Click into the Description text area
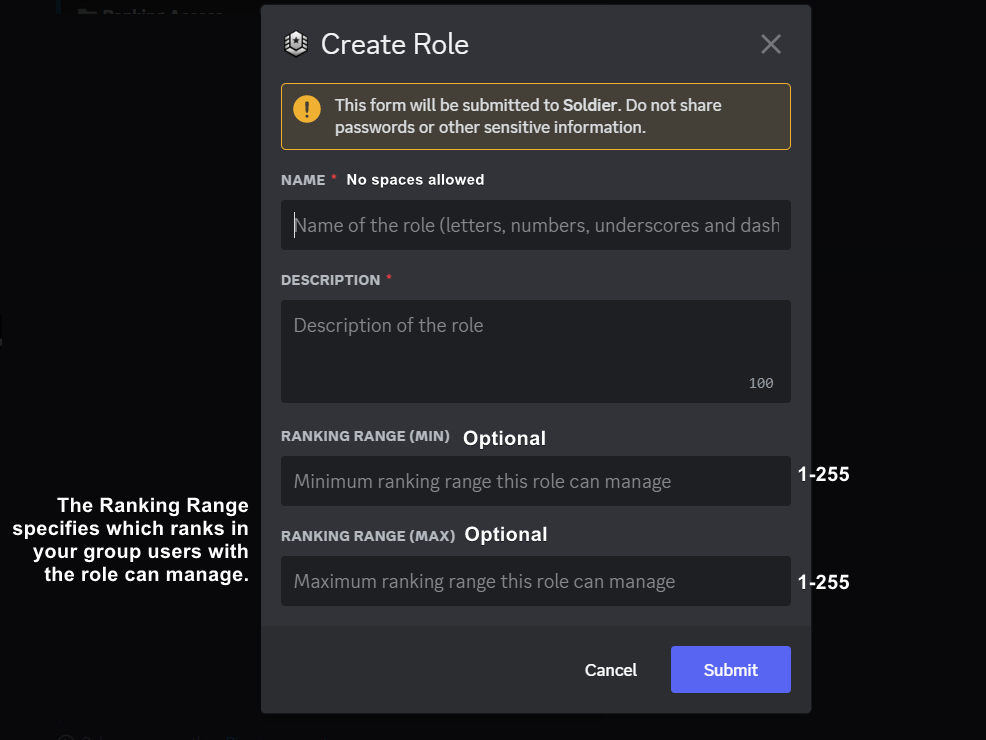986x740 pixels. (536, 350)
